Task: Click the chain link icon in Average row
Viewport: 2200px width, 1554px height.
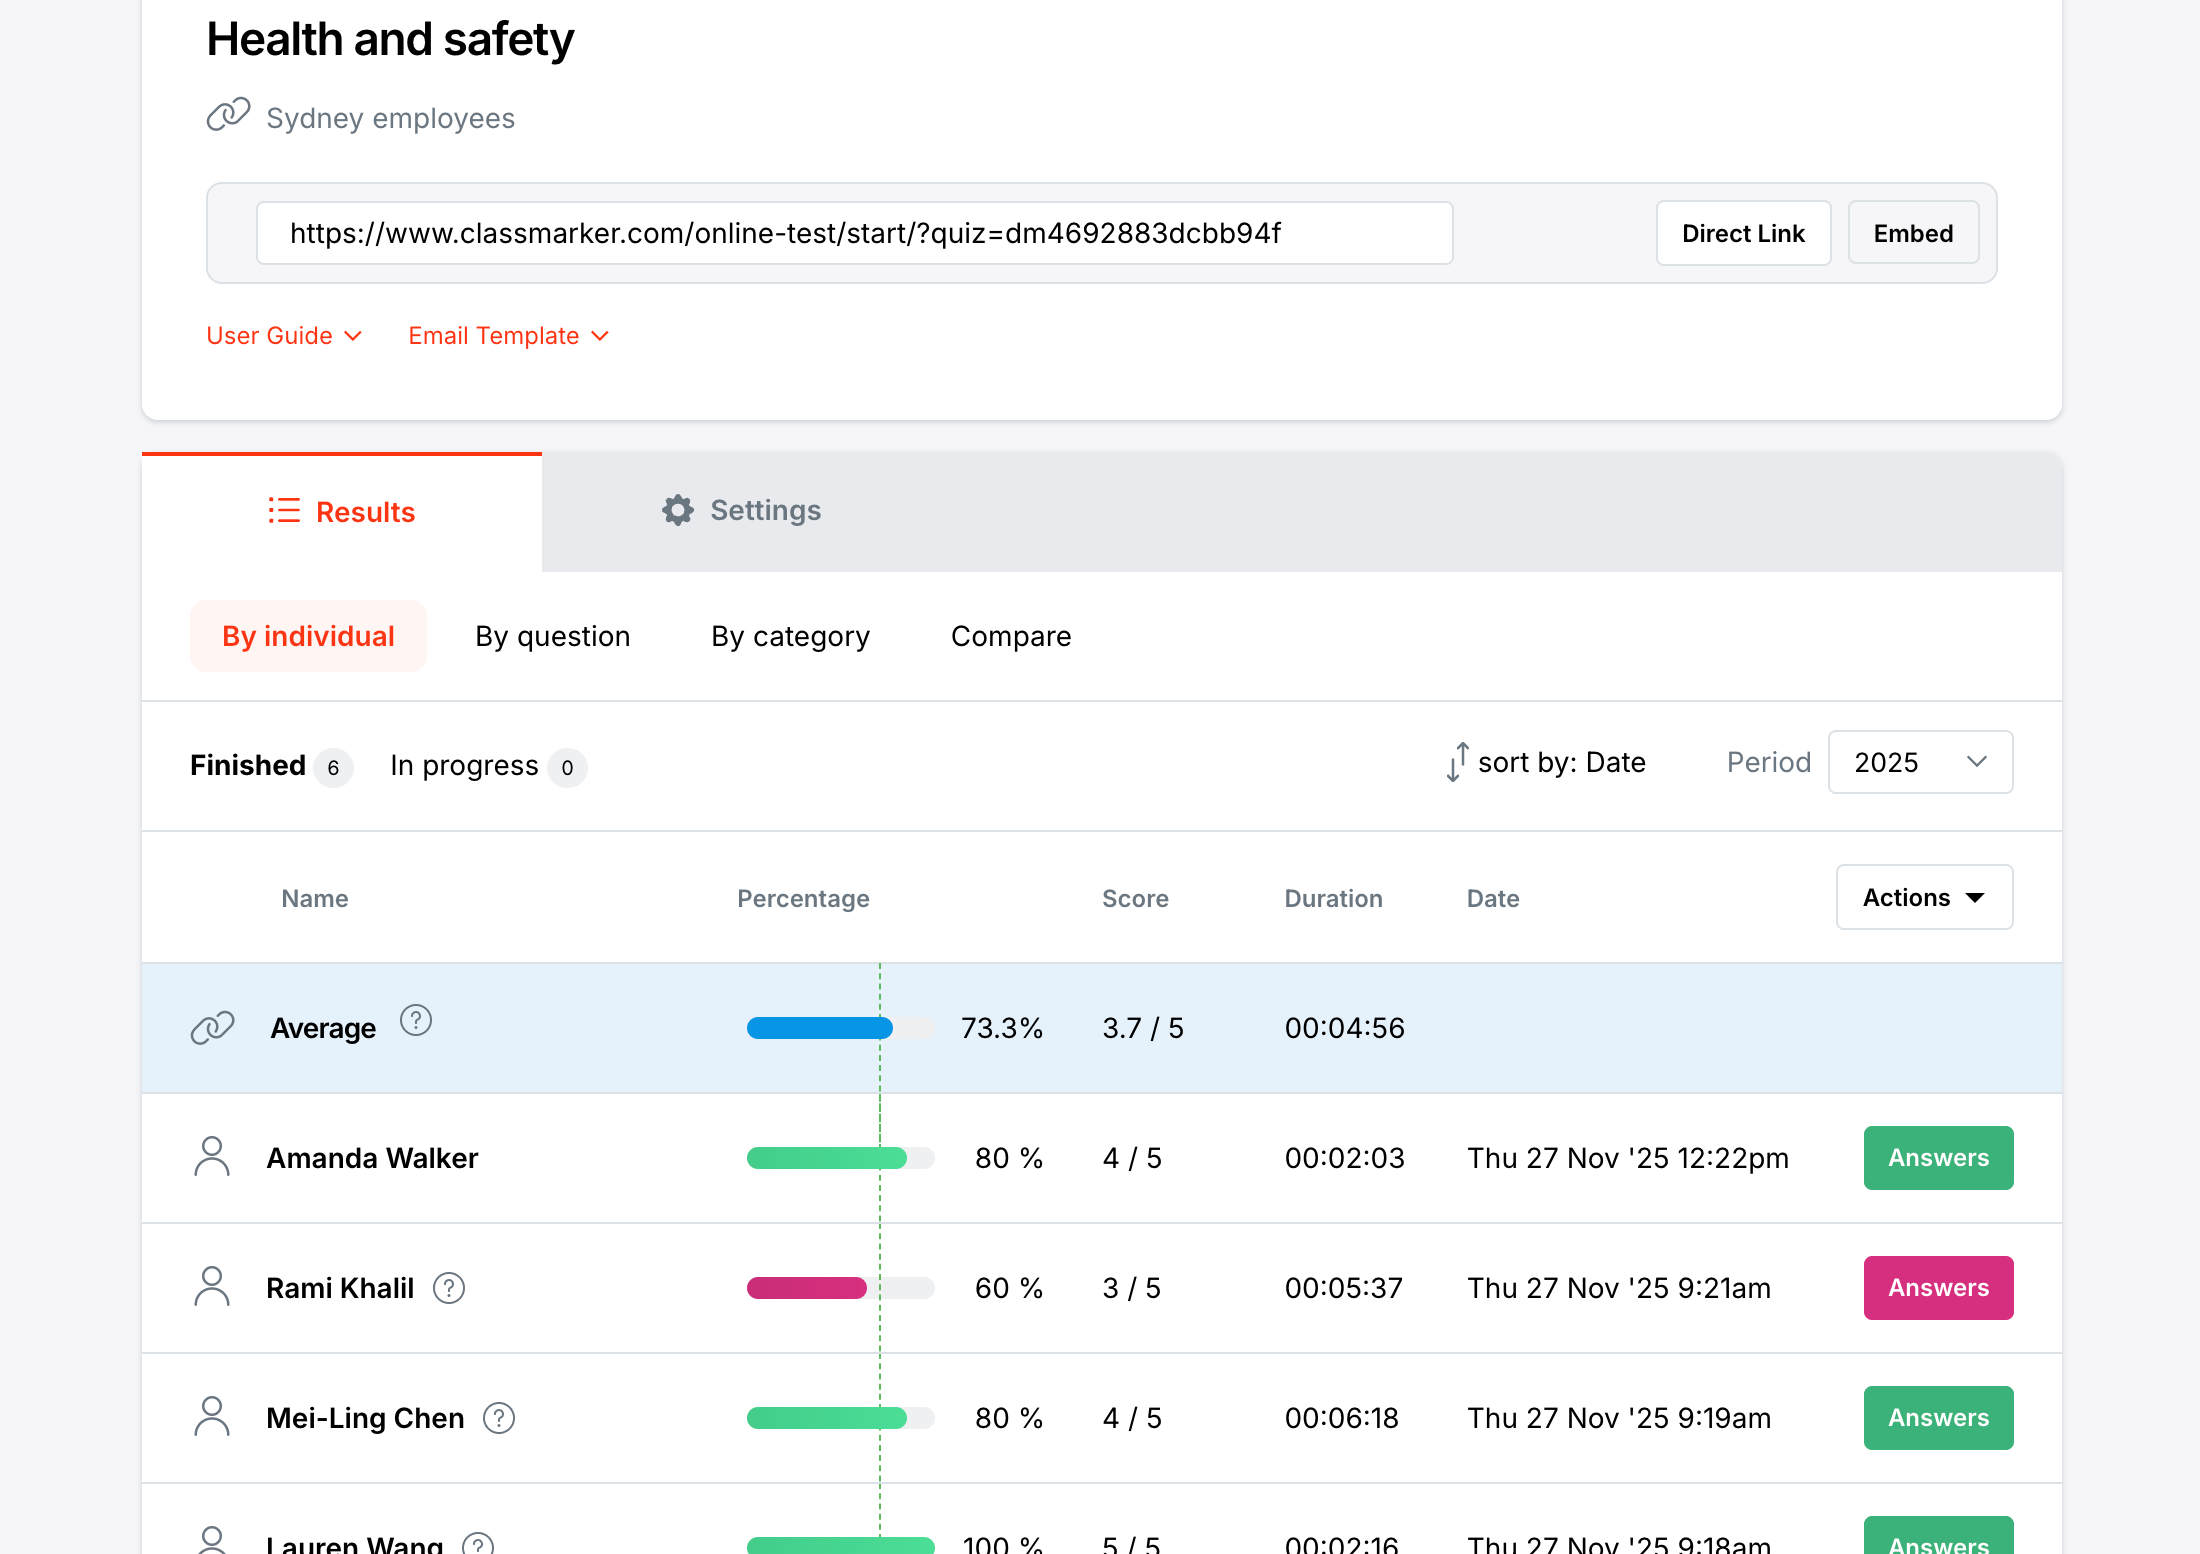Action: (x=212, y=1028)
